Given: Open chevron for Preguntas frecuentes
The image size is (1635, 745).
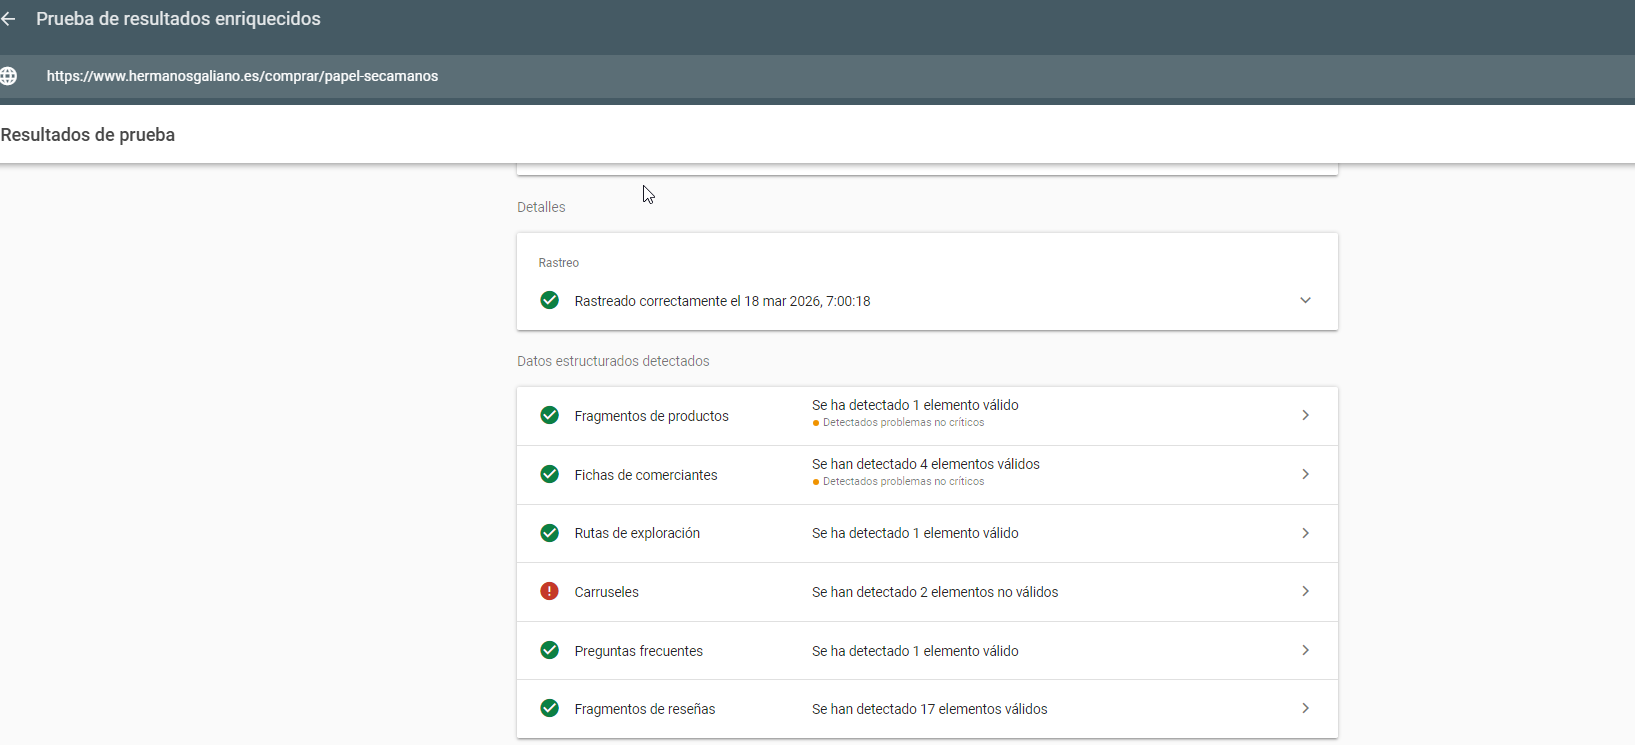Looking at the screenshot, I should tap(1305, 650).
